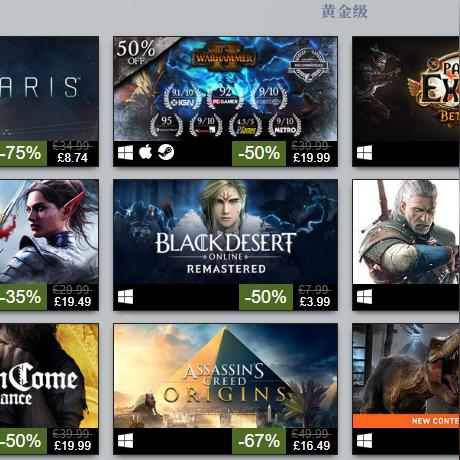Open the Path of Exile capsule
The image size is (460, 460).
click(x=406, y=89)
